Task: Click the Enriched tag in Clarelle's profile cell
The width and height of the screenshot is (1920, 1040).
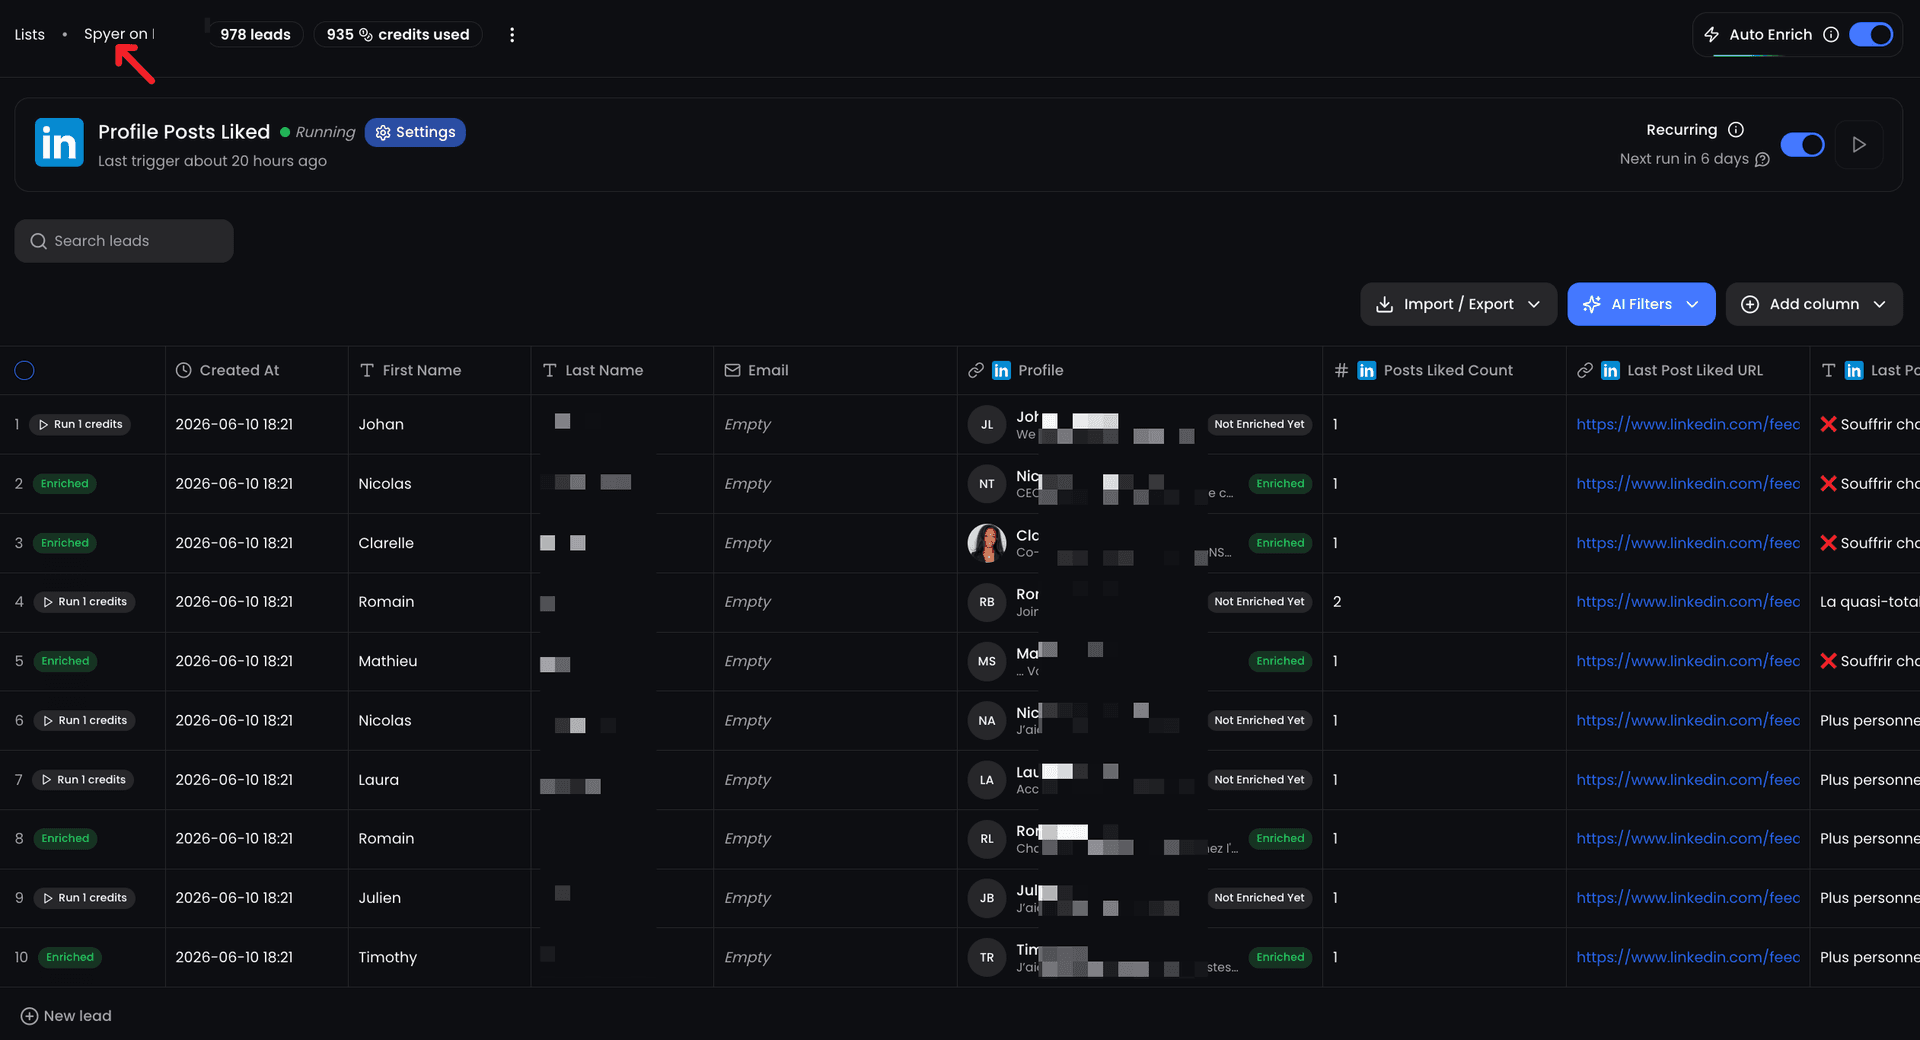Action: (x=1280, y=543)
